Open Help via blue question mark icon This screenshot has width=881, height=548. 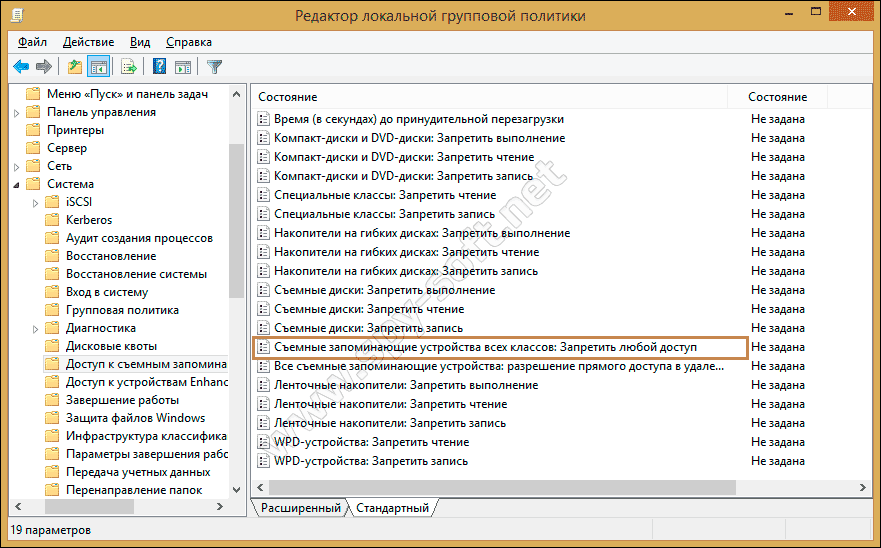click(x=159, y=67)
